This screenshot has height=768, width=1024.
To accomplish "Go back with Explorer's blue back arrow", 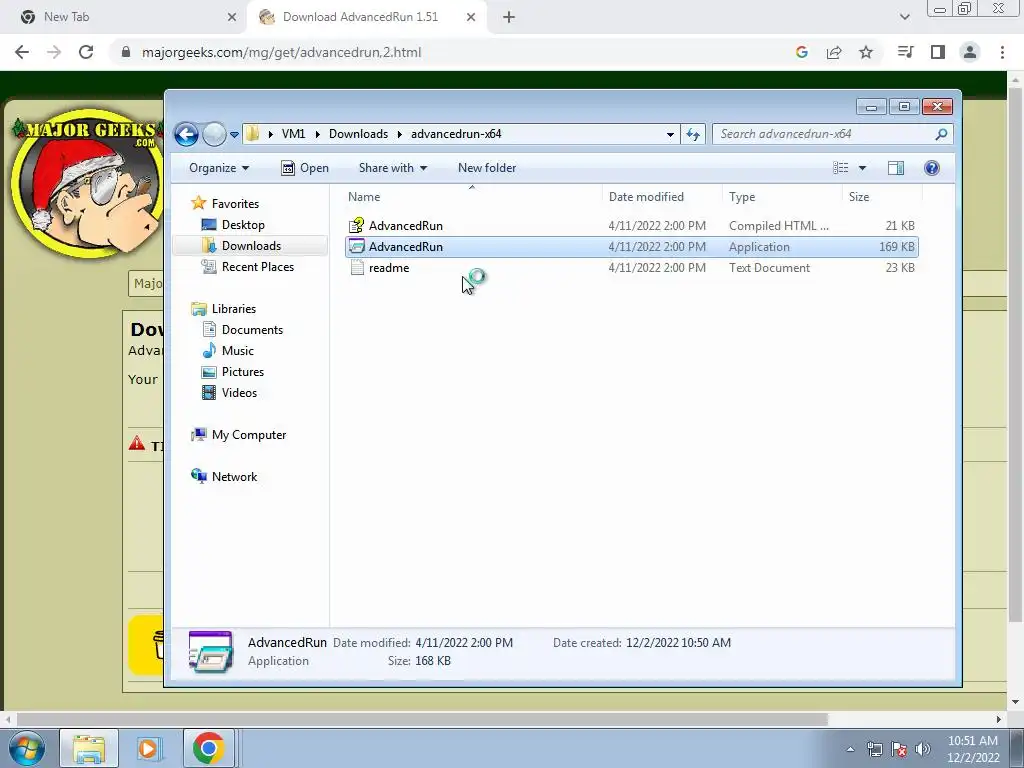I will tap(186, 135).
